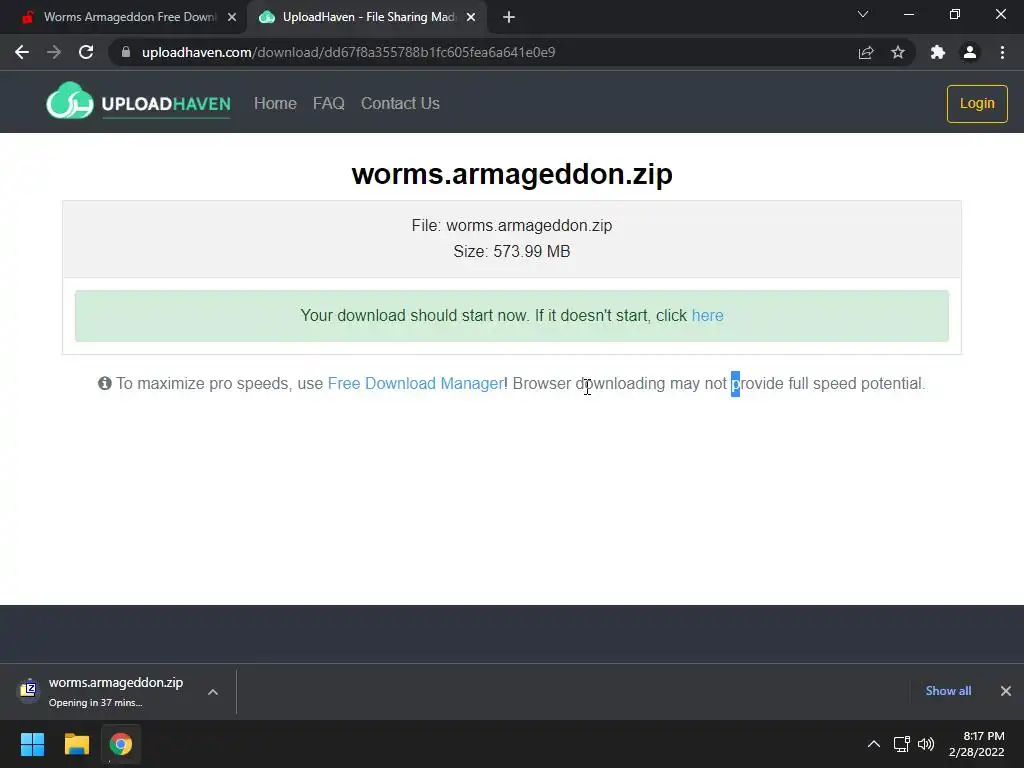Share this page via share icon

866,52
